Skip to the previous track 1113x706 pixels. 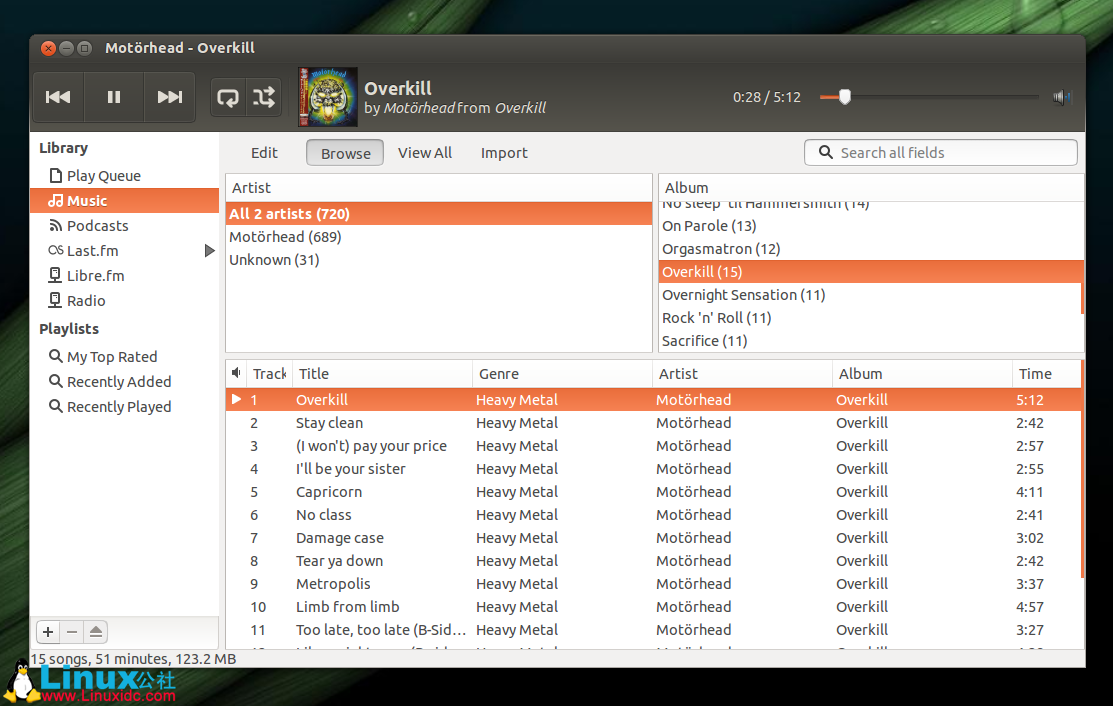[x=58, y=97]
